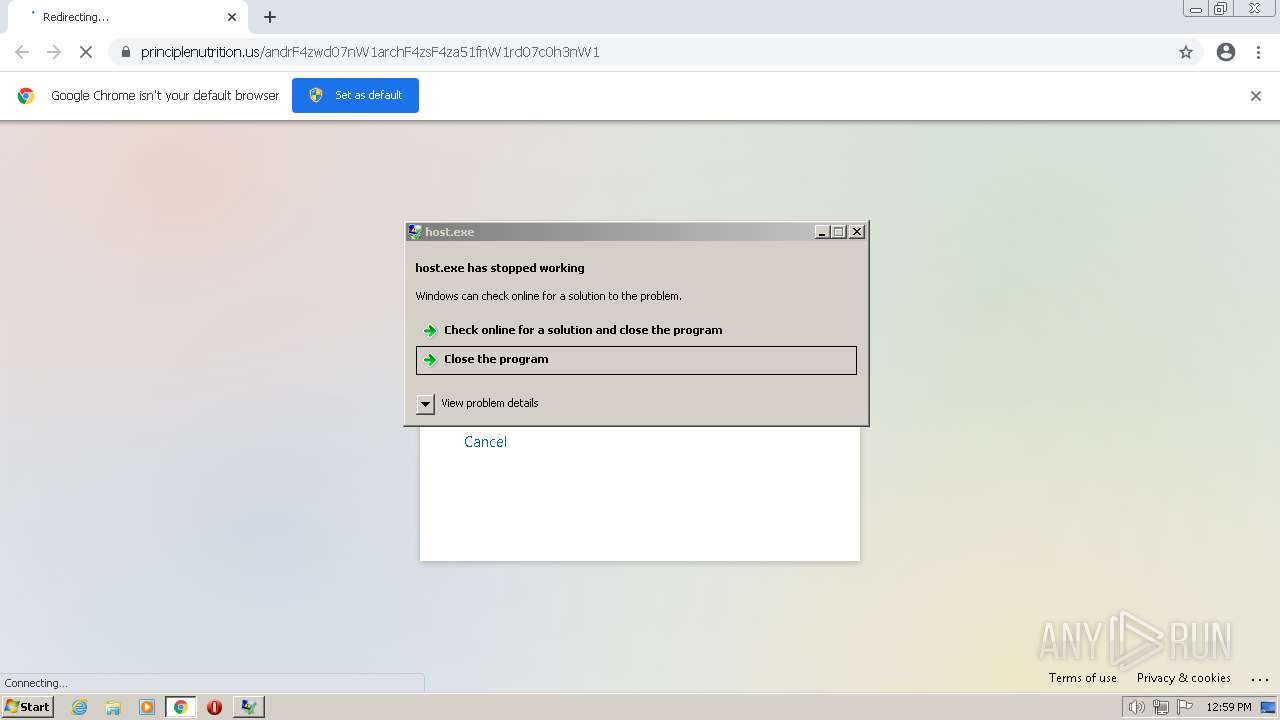Maximize the host.exe dialog window
Image resolution: width=1280 pixels, height=720 pixels.
pos(839,232)
